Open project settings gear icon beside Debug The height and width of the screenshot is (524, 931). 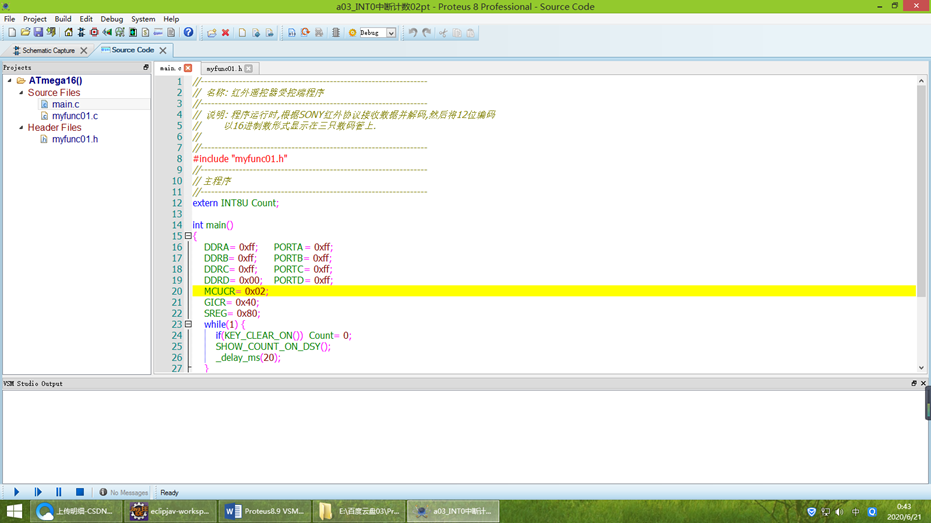(352, 33)
